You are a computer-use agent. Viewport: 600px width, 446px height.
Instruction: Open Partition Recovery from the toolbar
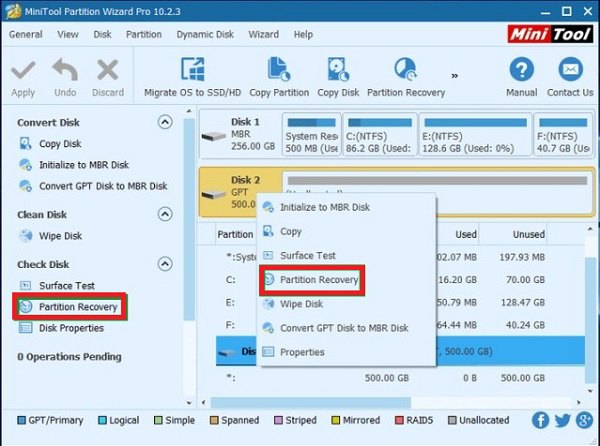(x=405, y=70)
